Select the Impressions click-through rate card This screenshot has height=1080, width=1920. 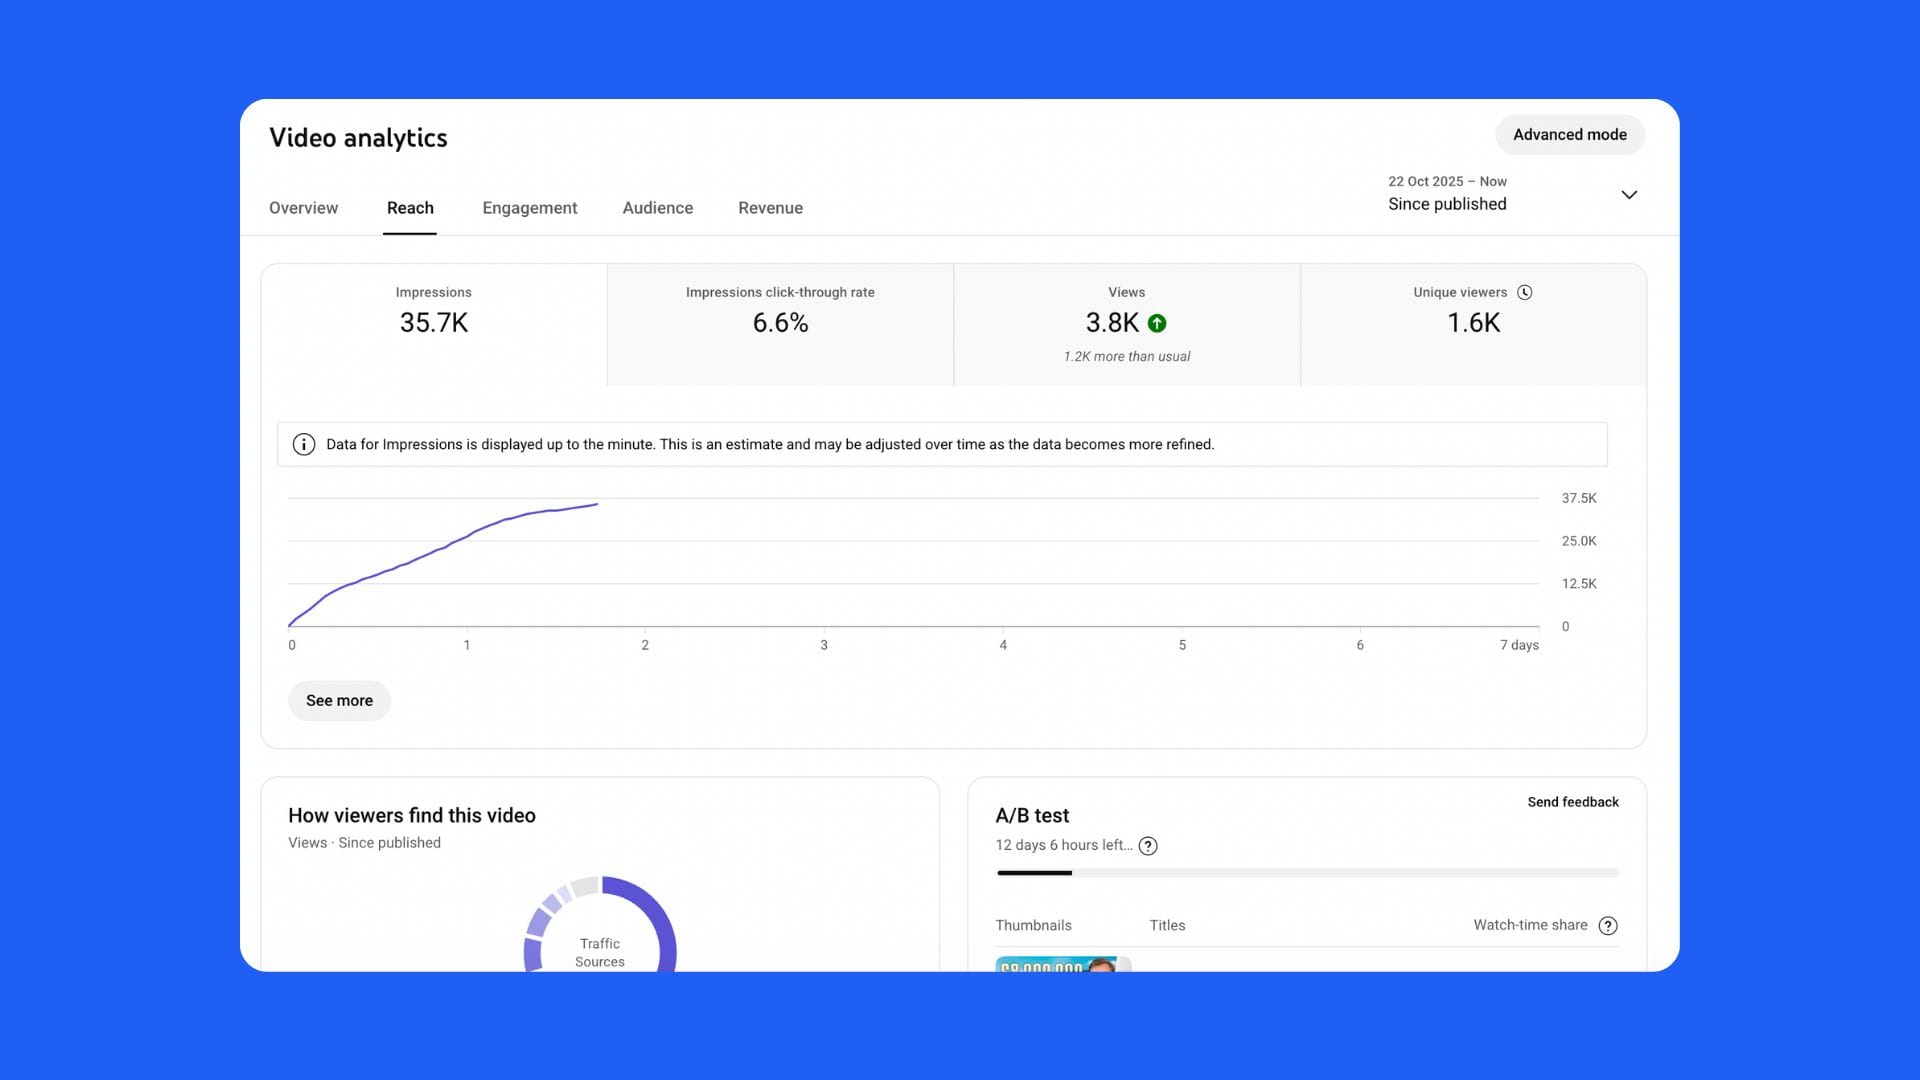tap(780, 324)
